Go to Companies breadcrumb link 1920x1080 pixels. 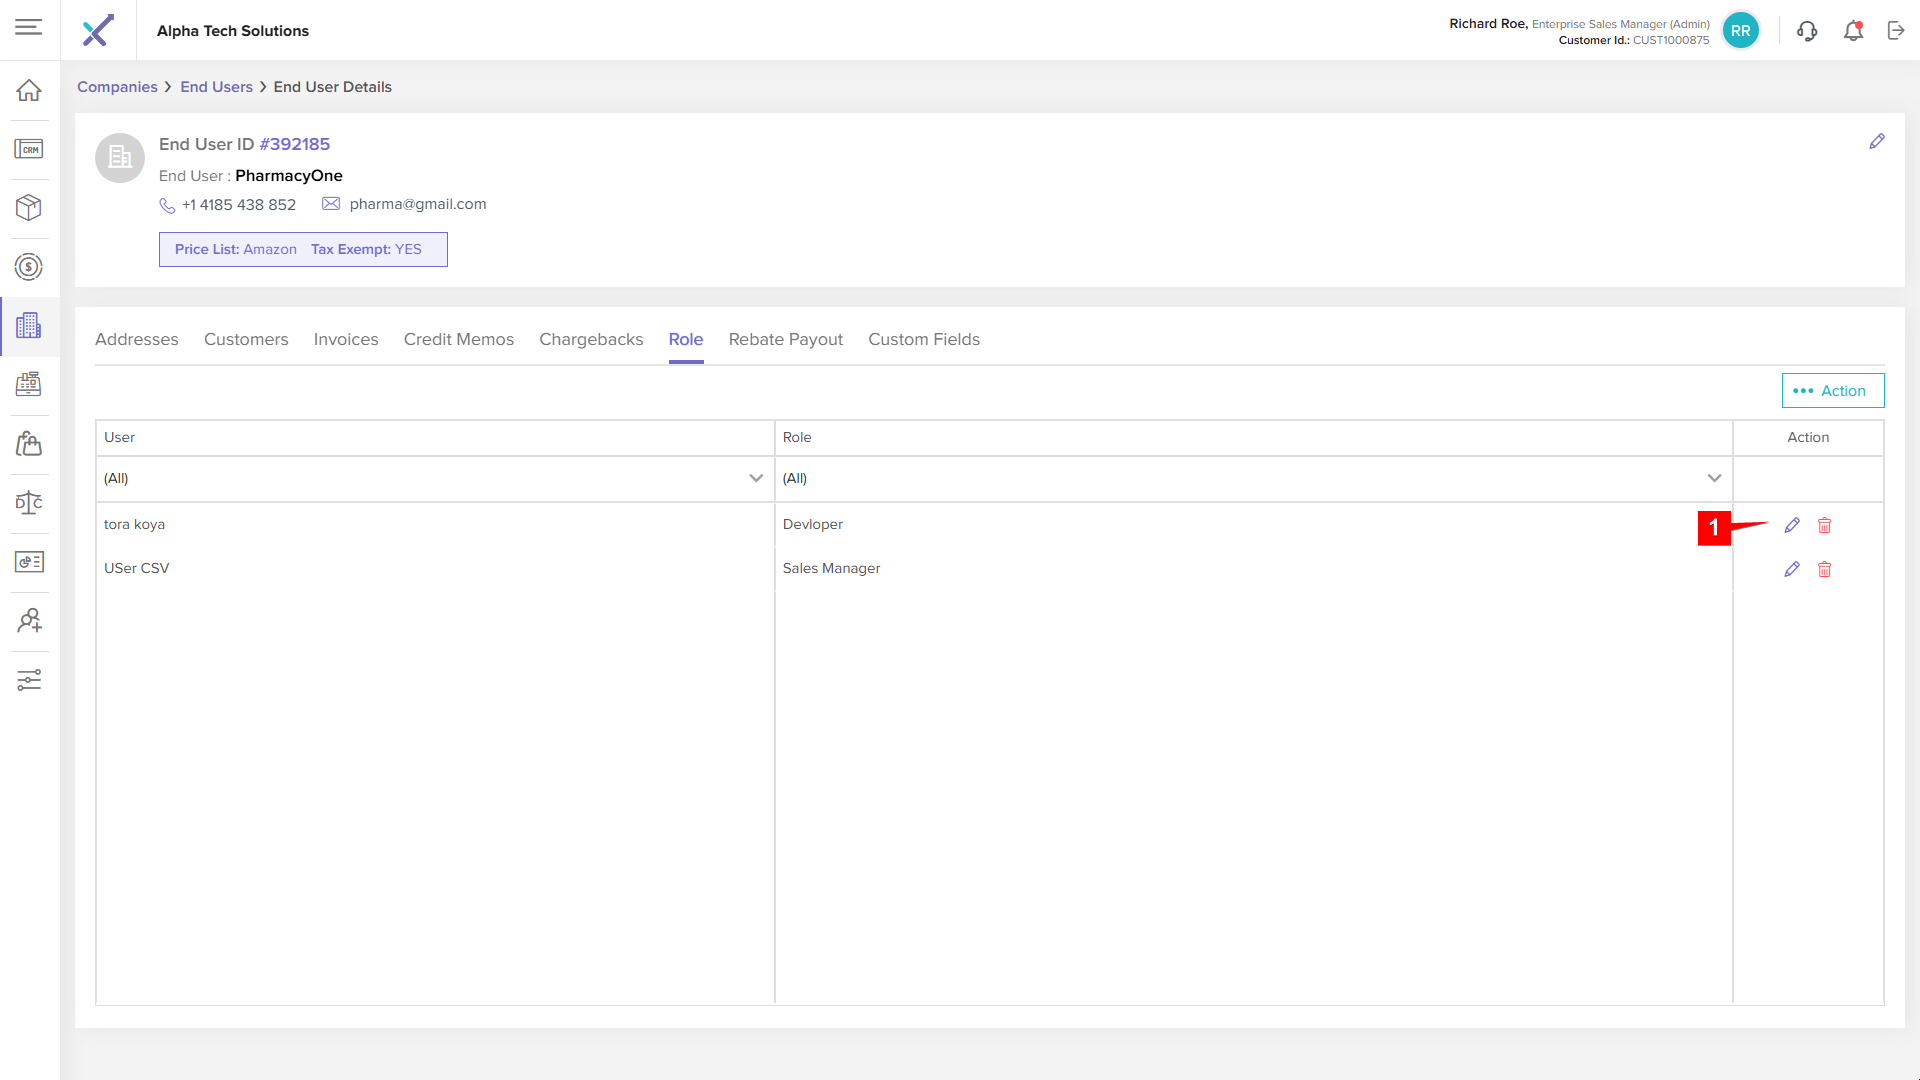click(x=117, y=87)
